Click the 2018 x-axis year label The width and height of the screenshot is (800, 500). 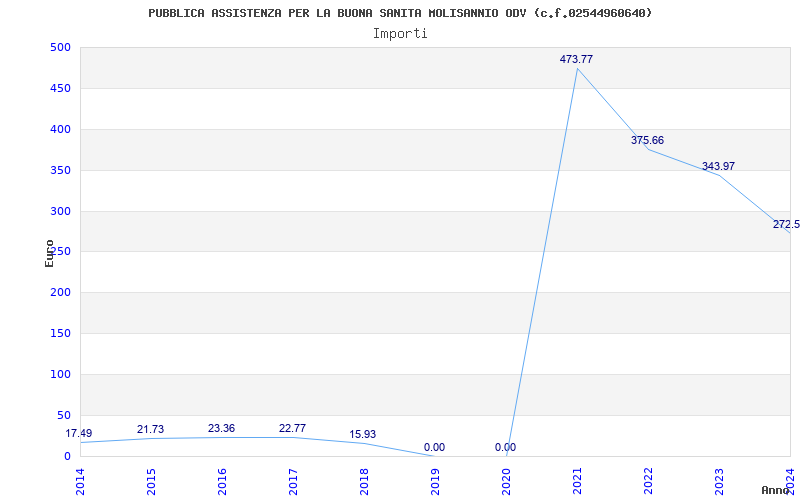pyautogui.click(x=364, y=481)
